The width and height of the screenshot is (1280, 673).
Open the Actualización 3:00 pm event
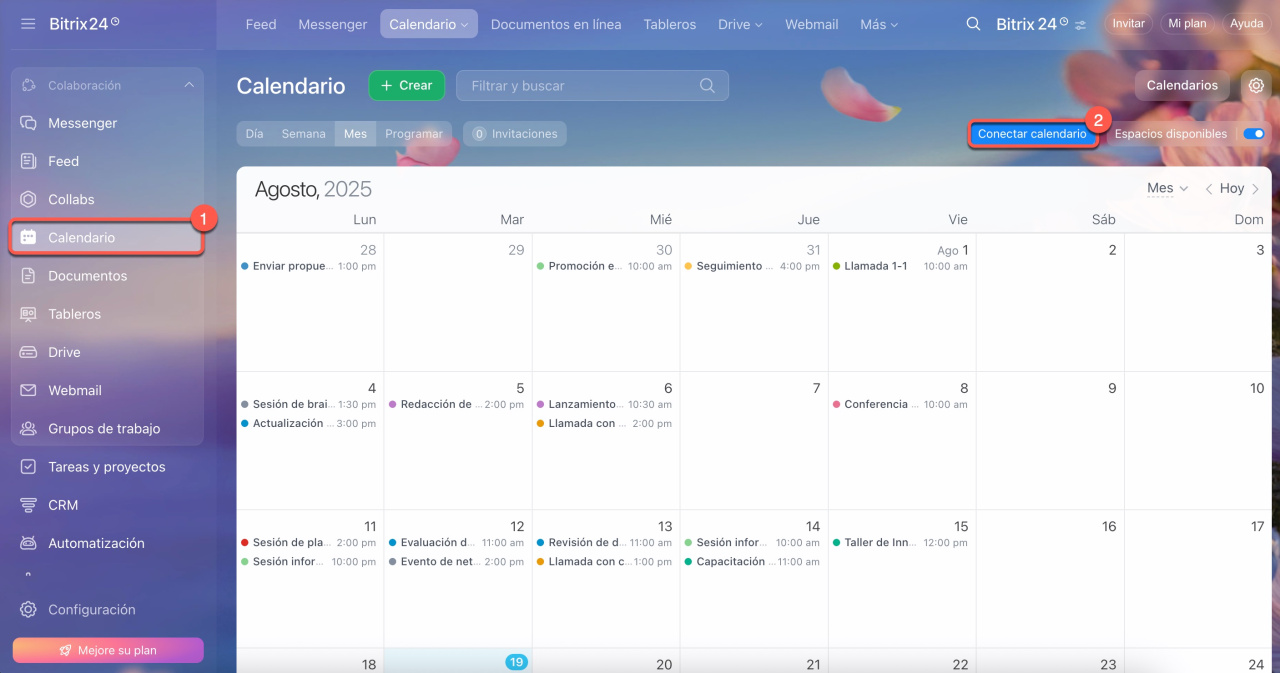click(309, 424)
